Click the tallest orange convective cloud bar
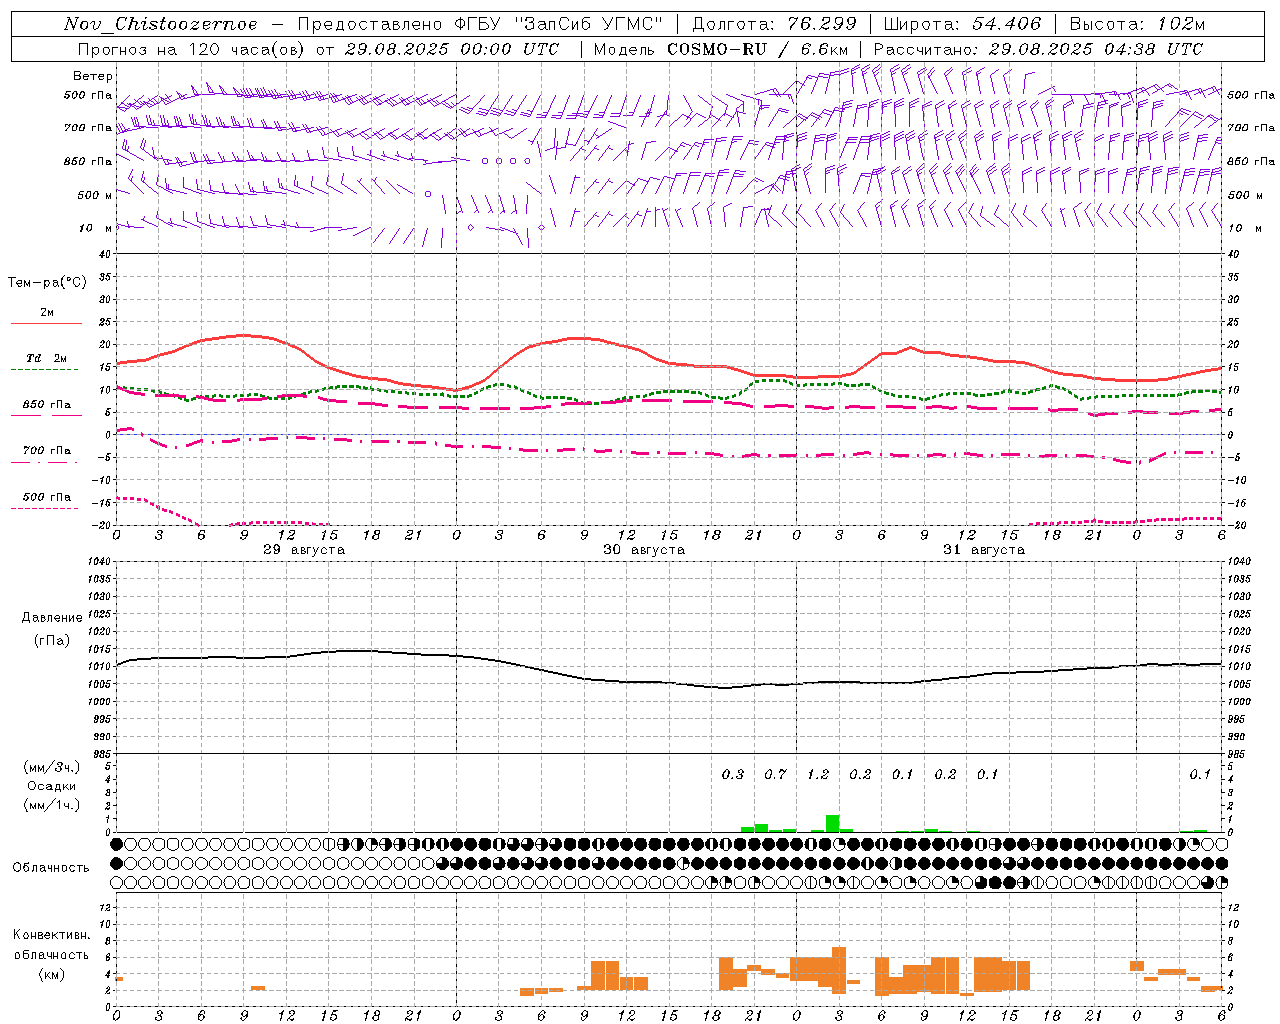Image resolution: width=1280 pixels, height=1024 pixels. (x=839, y=971)
